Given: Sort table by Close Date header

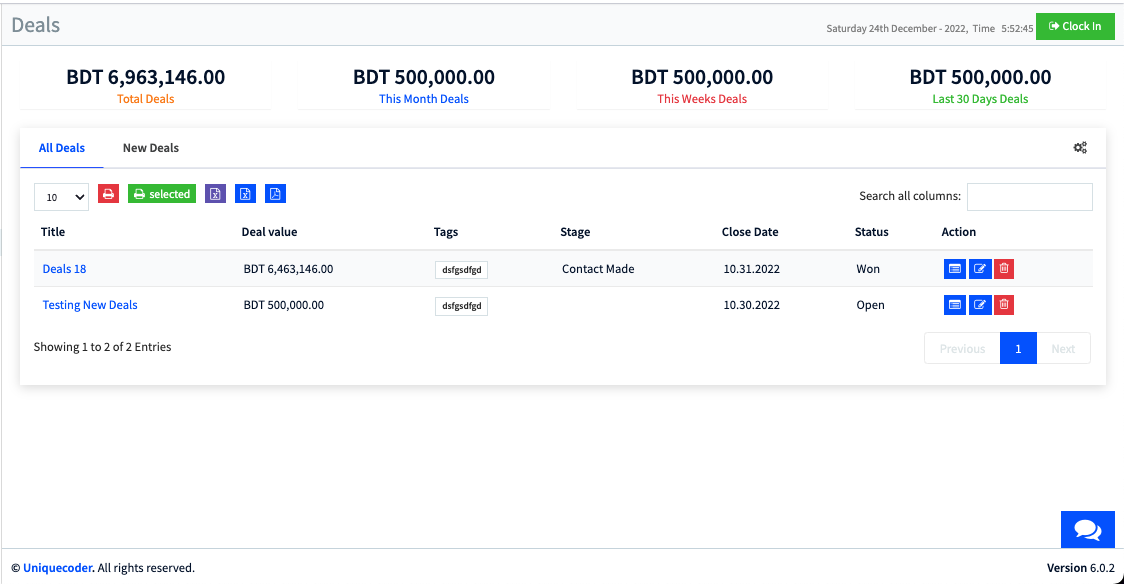Looking at the screenshot, I should 750,232.
